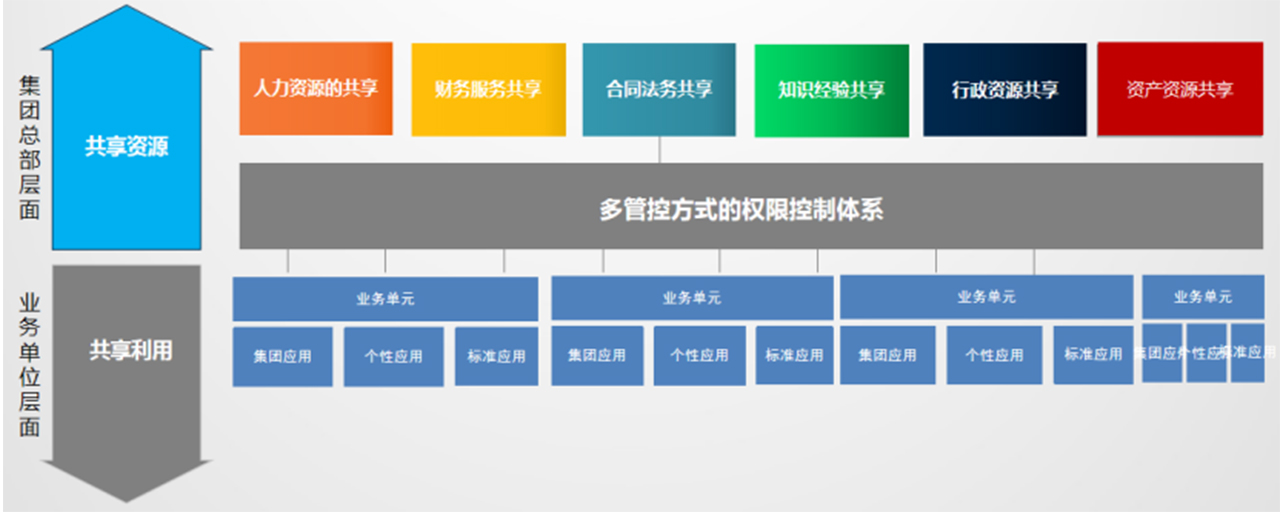
Task: Click the orange 人力资源的共享 box
Action: click(x=316, y=88)
